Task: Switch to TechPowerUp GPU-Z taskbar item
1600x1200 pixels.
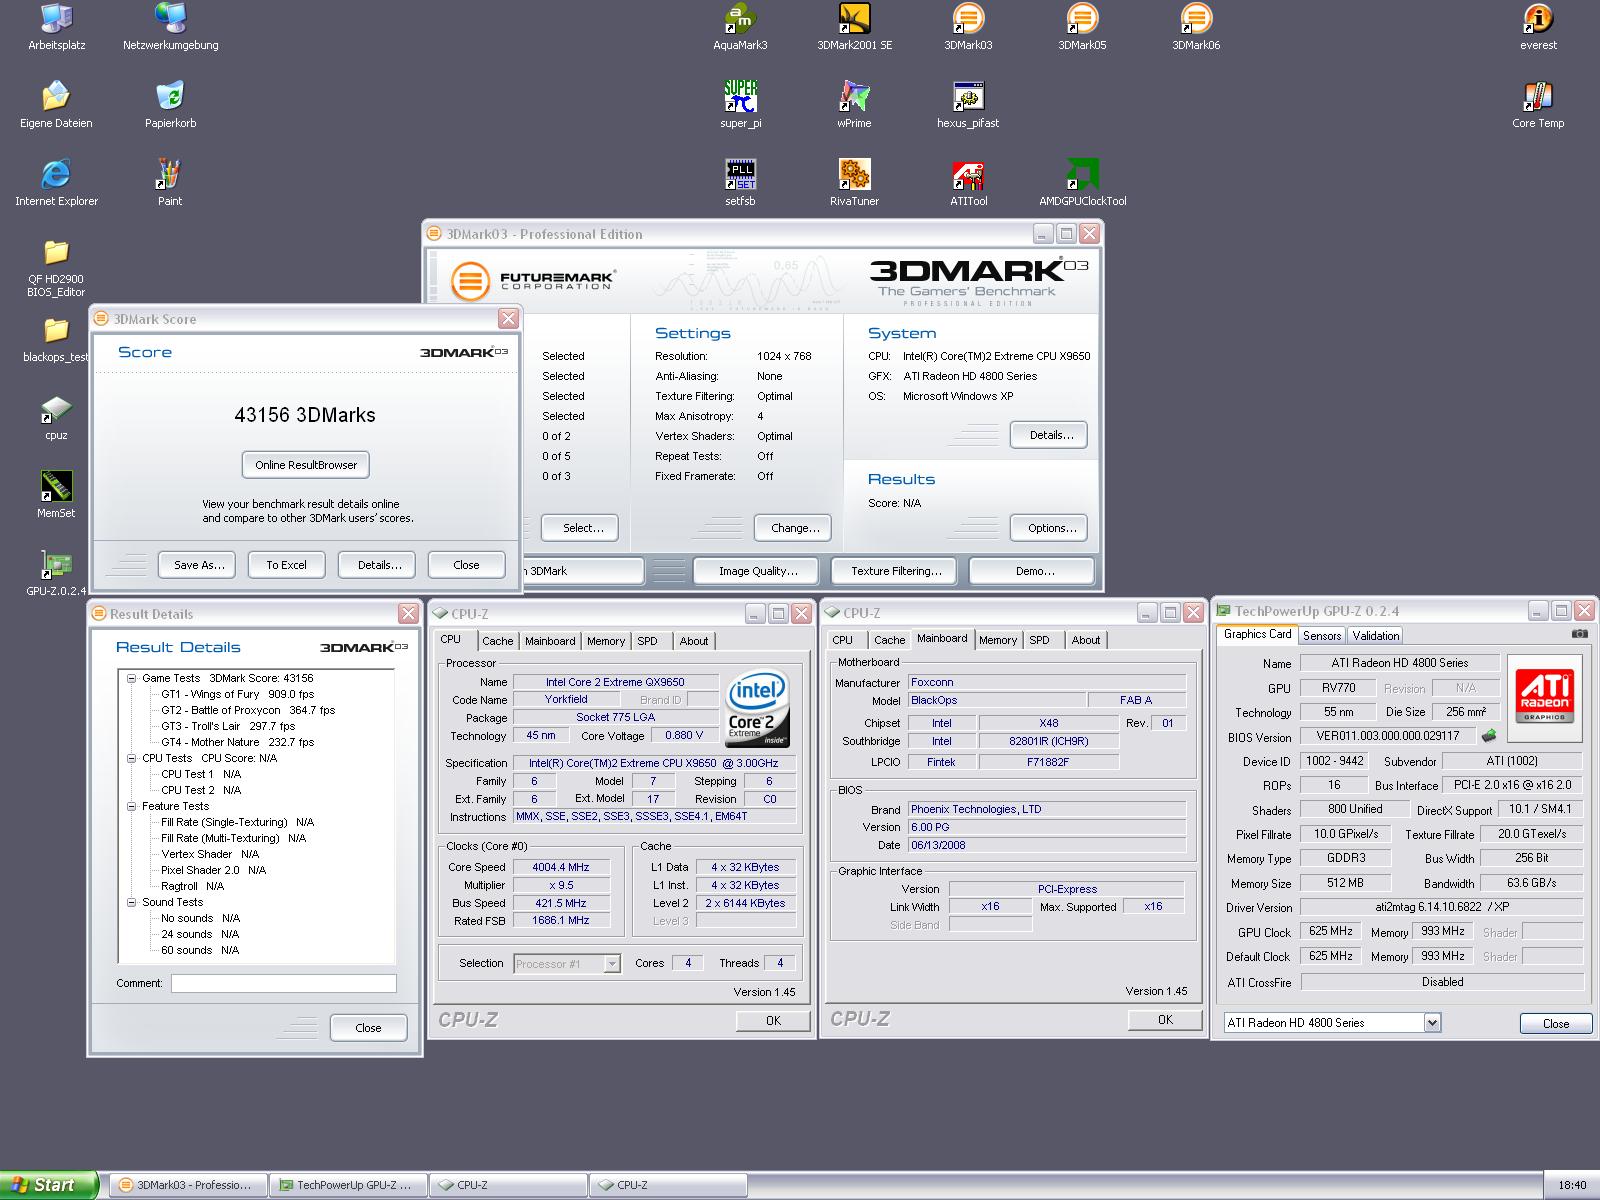Action: point(348,1185)
